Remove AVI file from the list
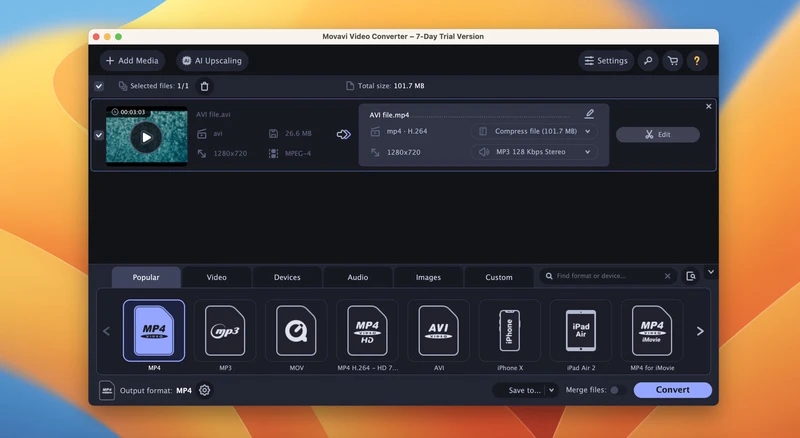The height and width of the screenshot is (438, 800). coord(709,106)
